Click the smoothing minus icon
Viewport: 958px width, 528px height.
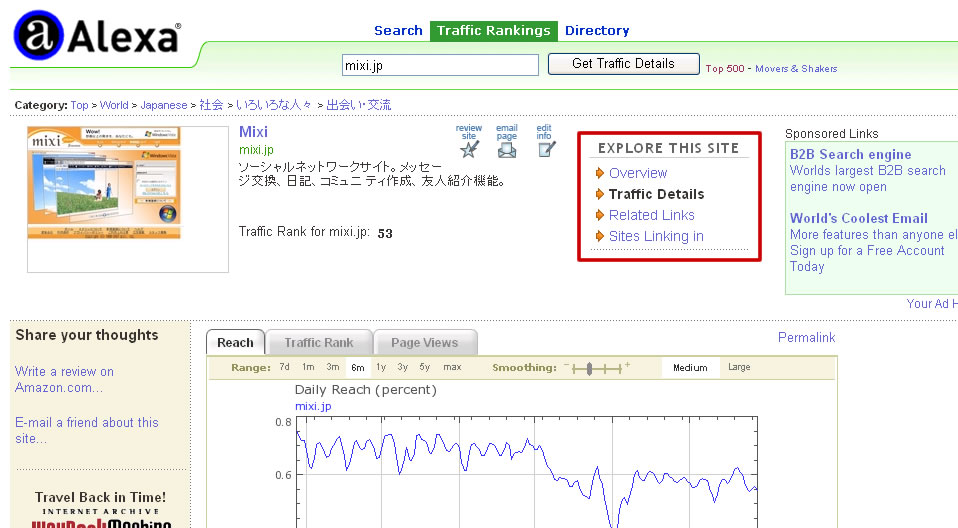567,367
